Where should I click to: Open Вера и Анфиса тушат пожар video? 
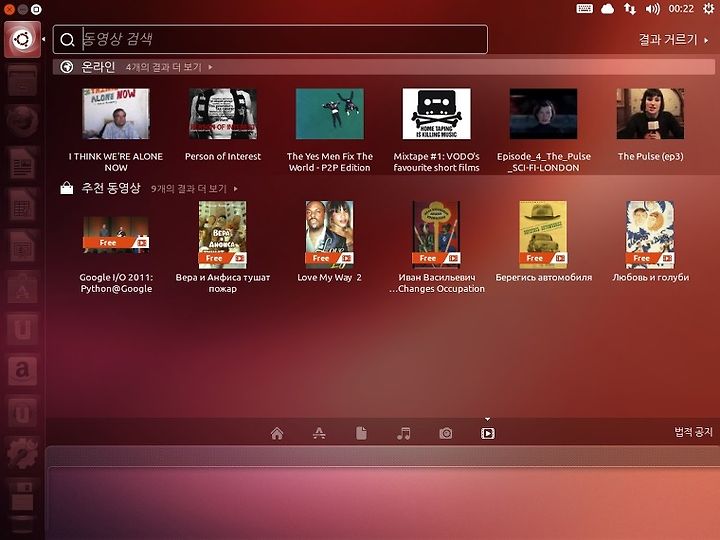point(223,248)
